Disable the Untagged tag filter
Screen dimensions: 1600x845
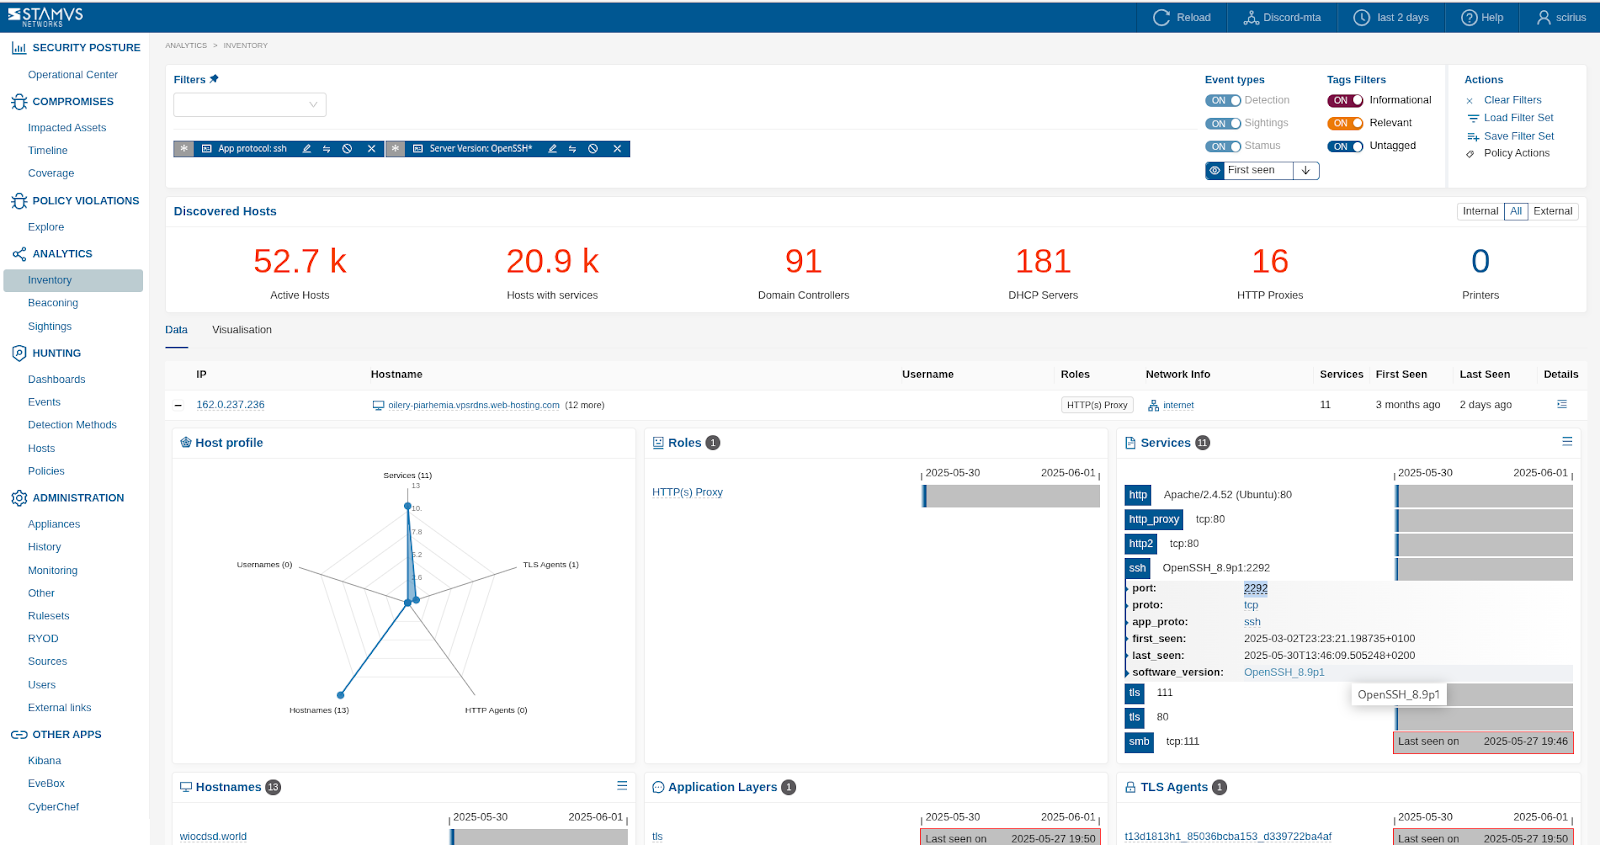click(1345, 147)
